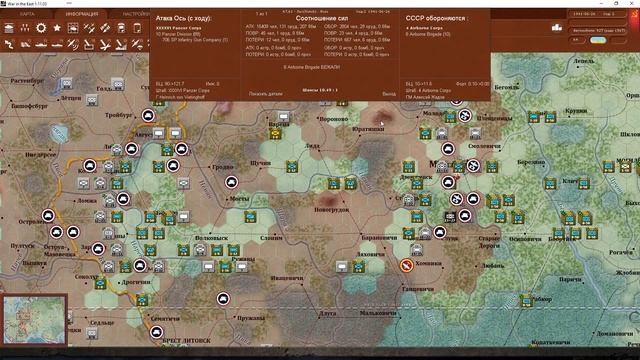Image resolution: width=640 pixels, height=360 pixels.
Task: Click the 9 Airborne Brigade БЕЖАЛИ result line
Action: [x=311, y=67]
